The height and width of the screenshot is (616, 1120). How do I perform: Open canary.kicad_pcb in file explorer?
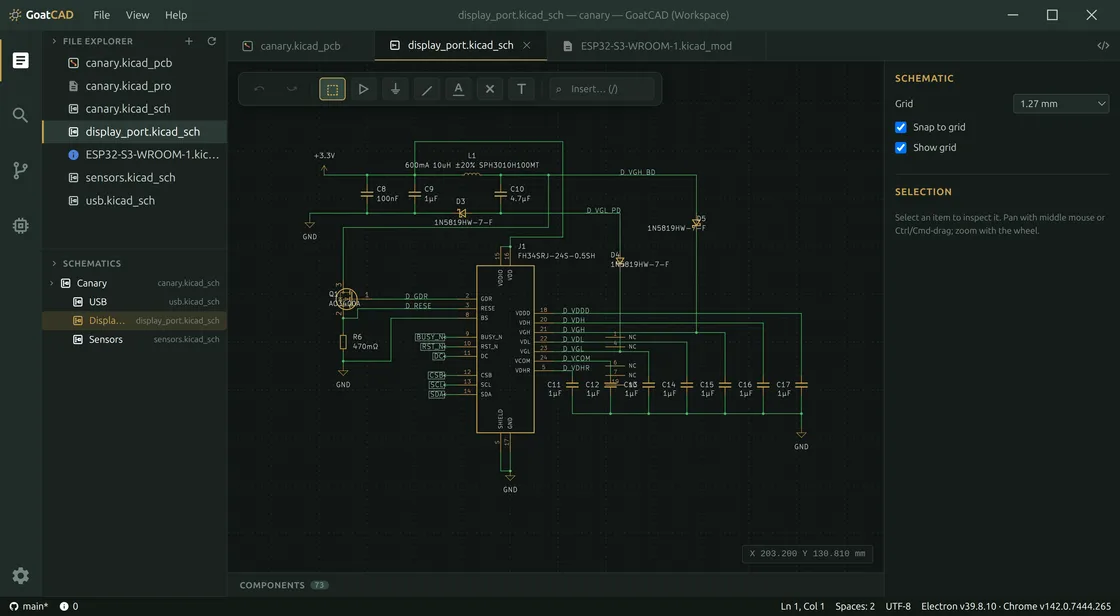coord(135,63)
